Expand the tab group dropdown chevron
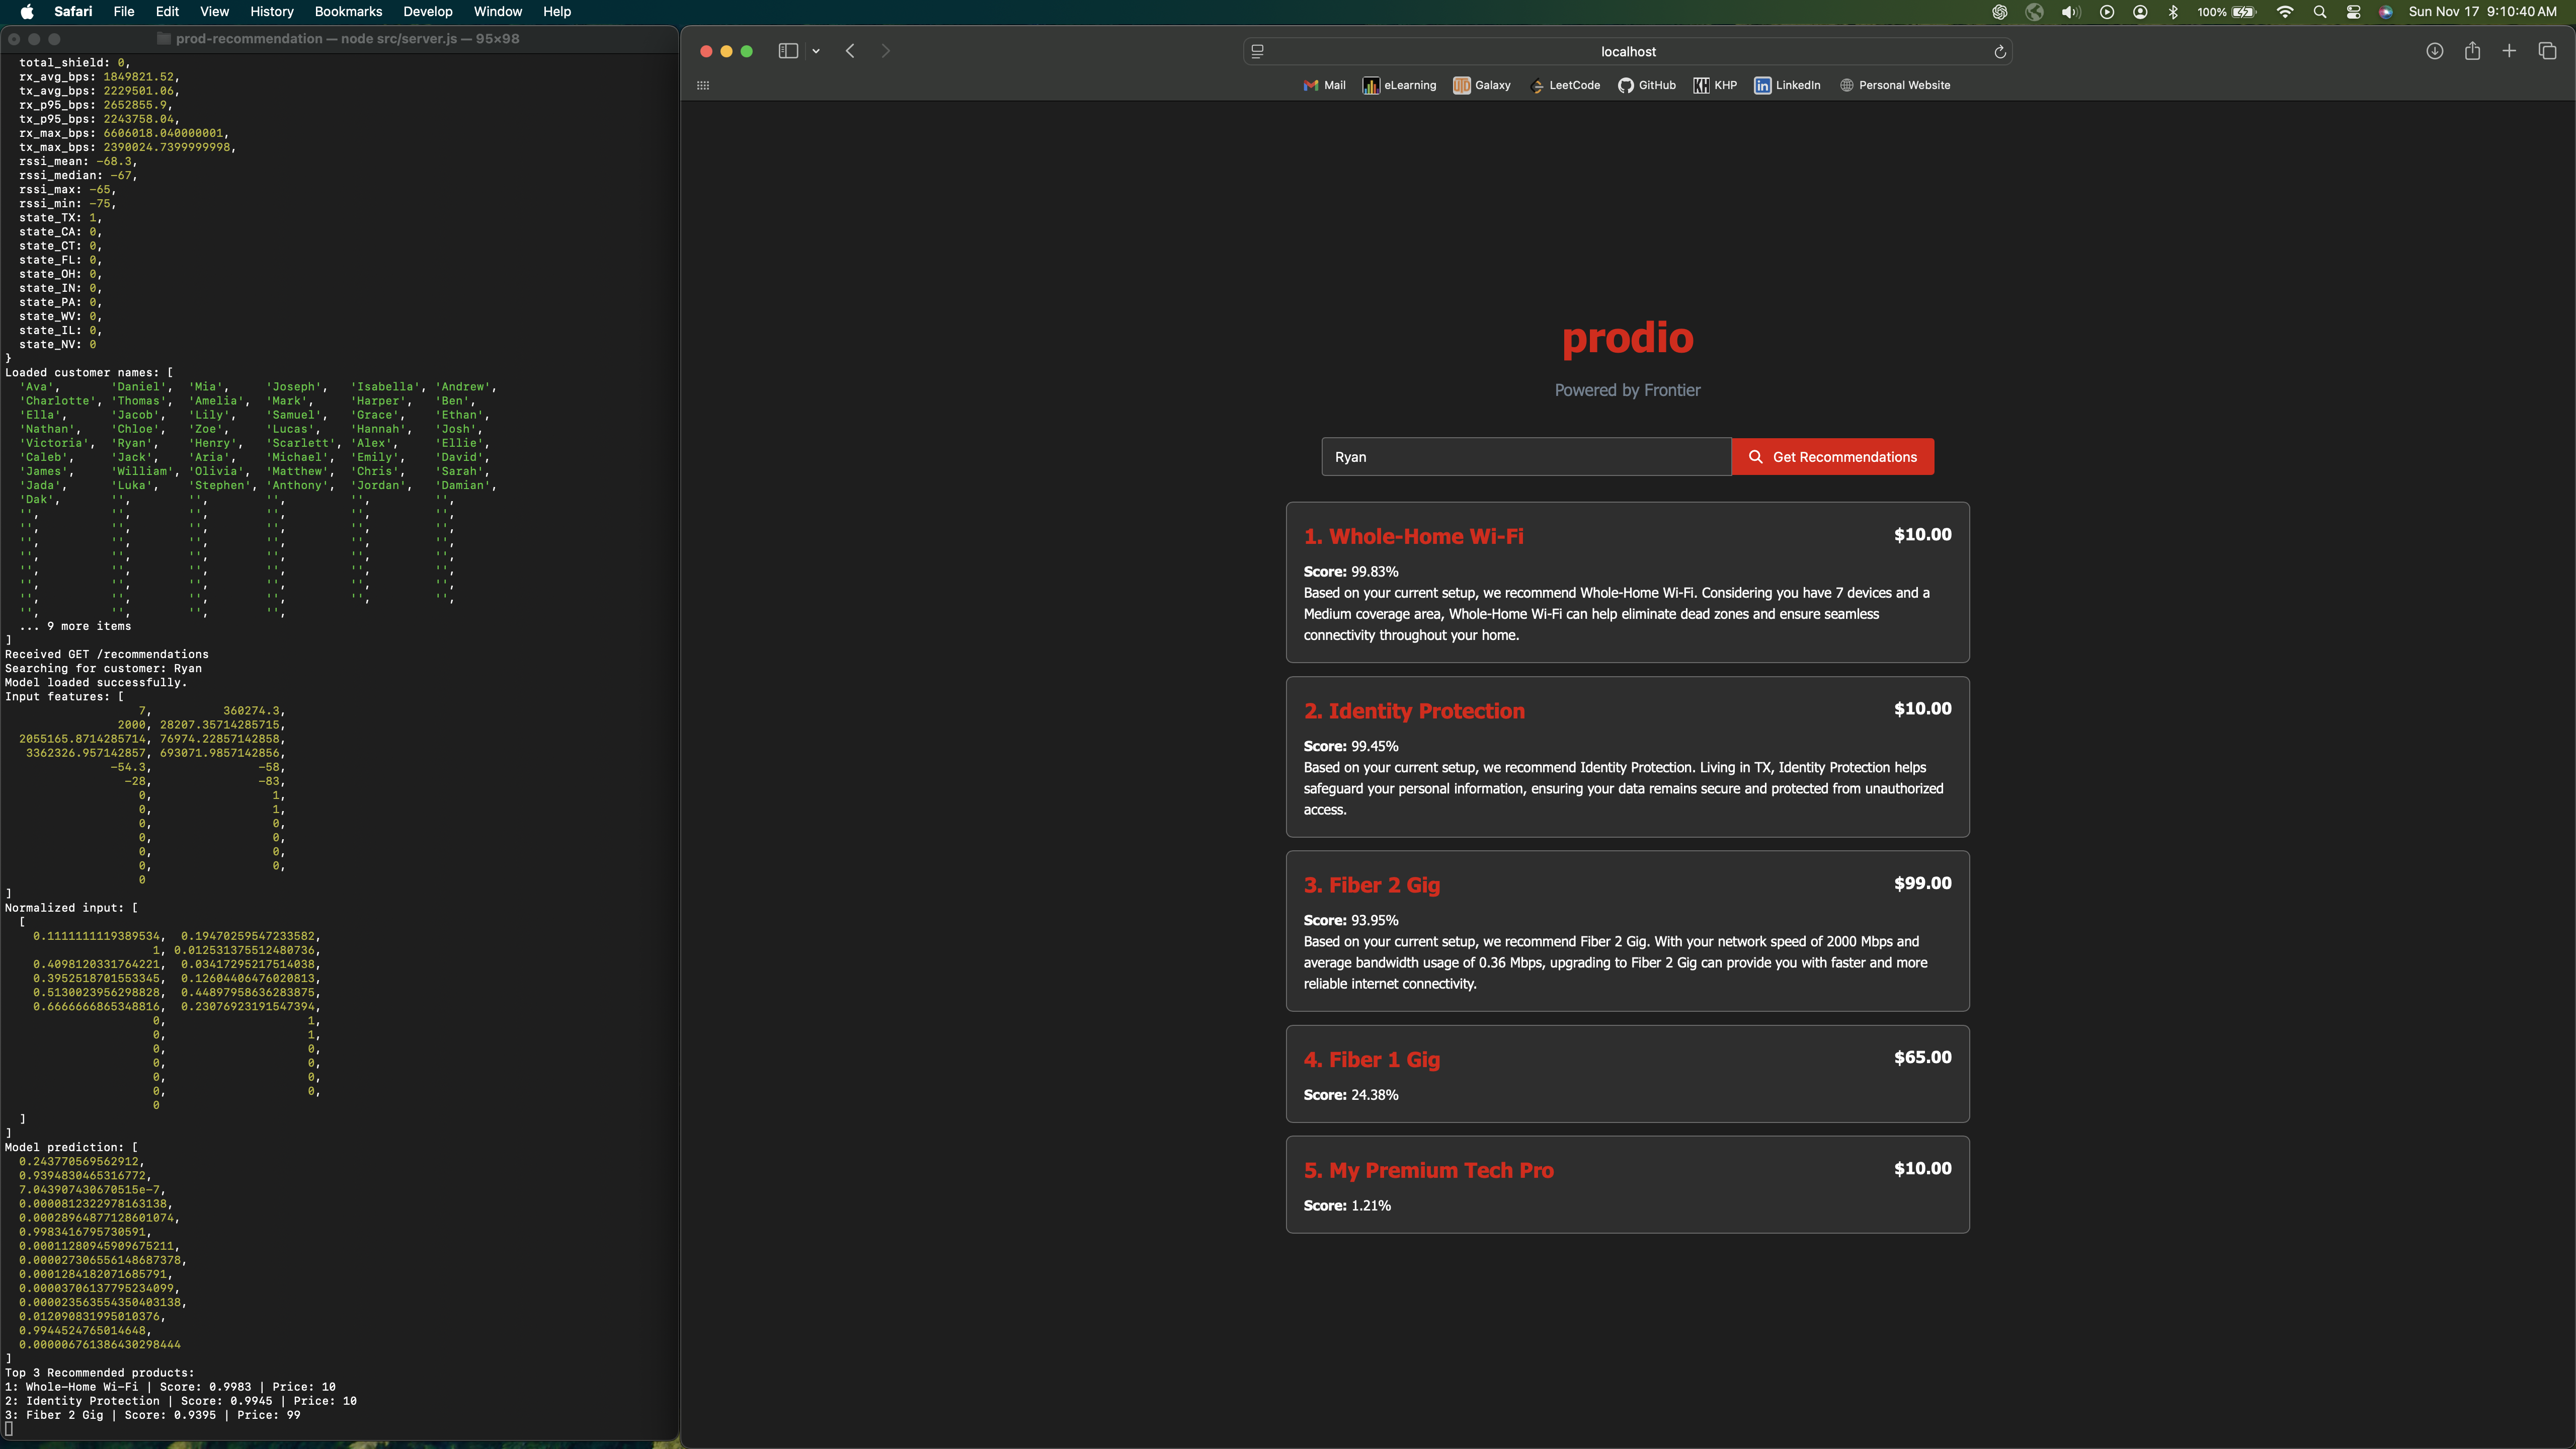 click(816, 51)
